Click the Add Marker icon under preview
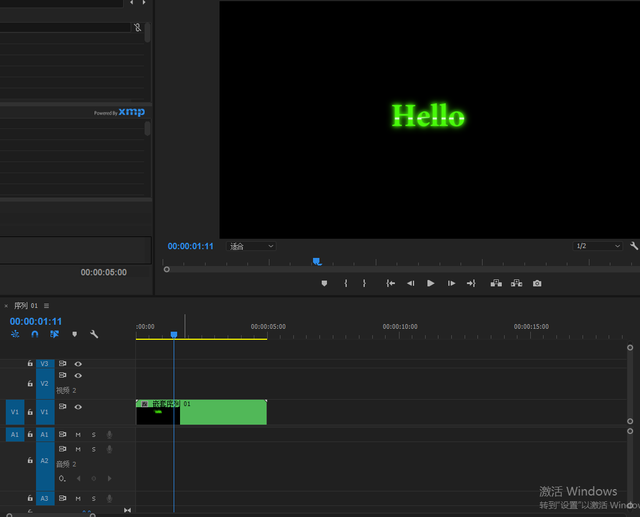This screenshot has height=517, width=640. coord(324,284)
